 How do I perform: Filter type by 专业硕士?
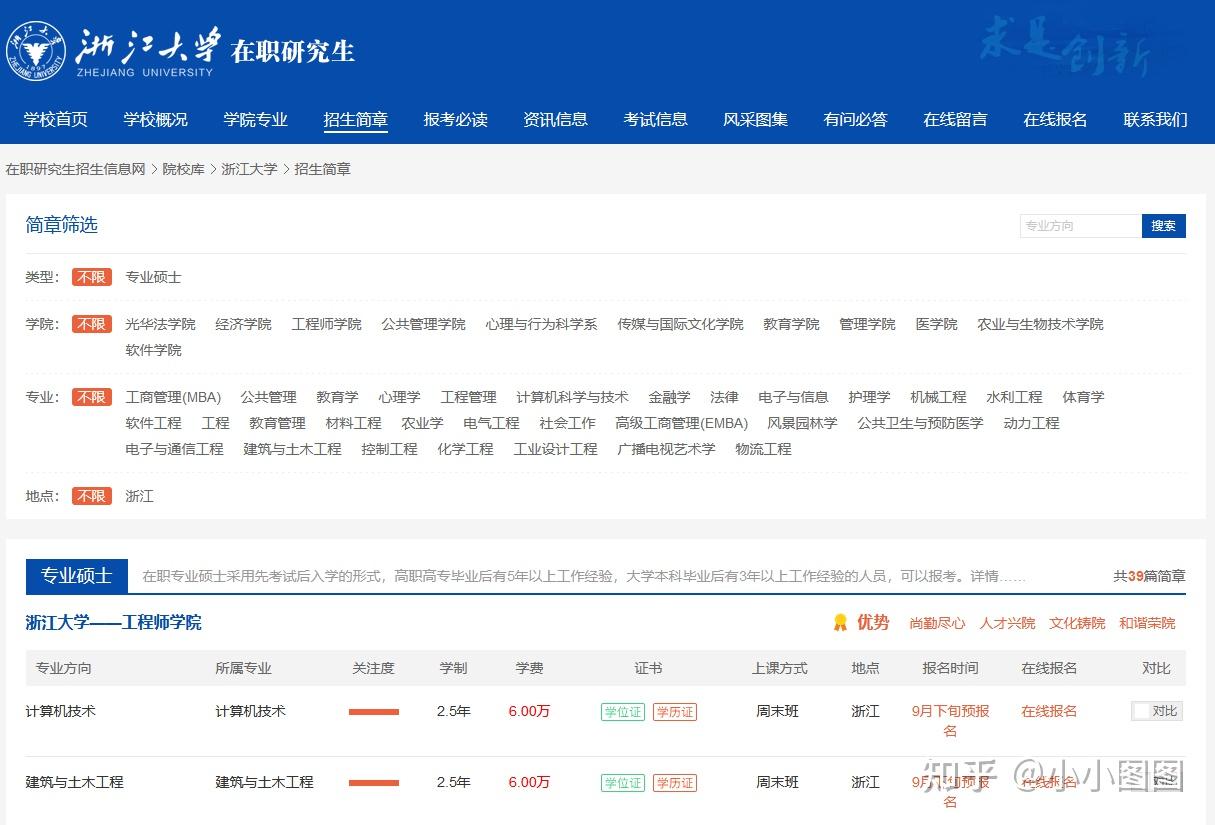point(154,277)
